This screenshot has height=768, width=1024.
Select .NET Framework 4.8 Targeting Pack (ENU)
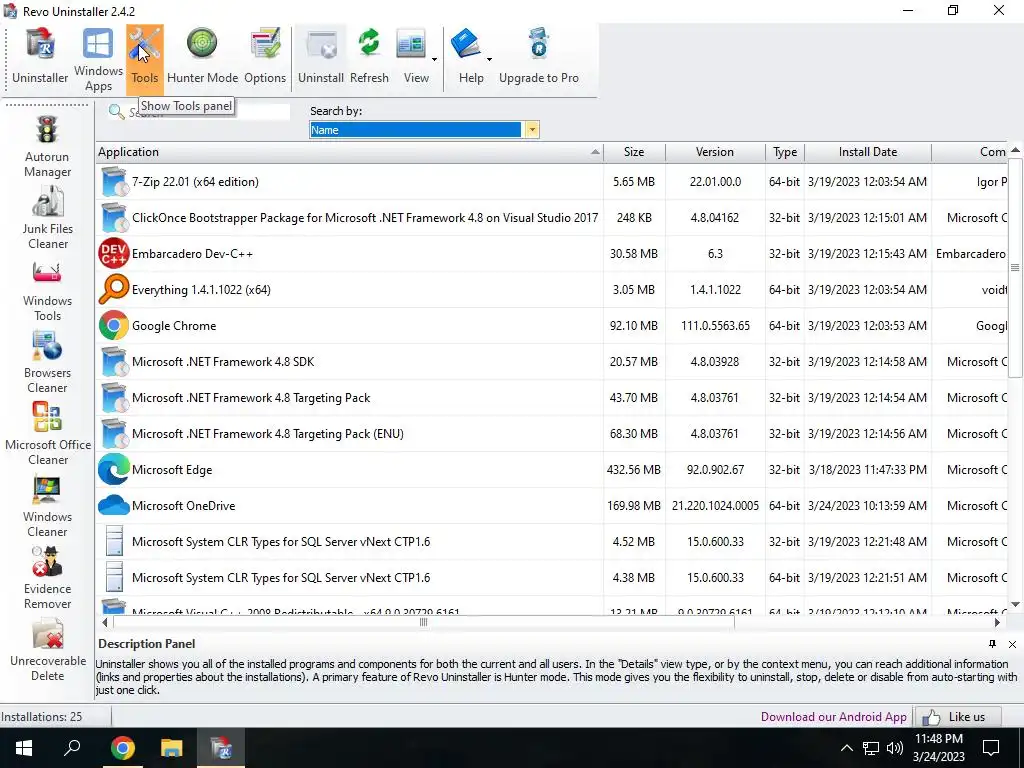(552, 434)
